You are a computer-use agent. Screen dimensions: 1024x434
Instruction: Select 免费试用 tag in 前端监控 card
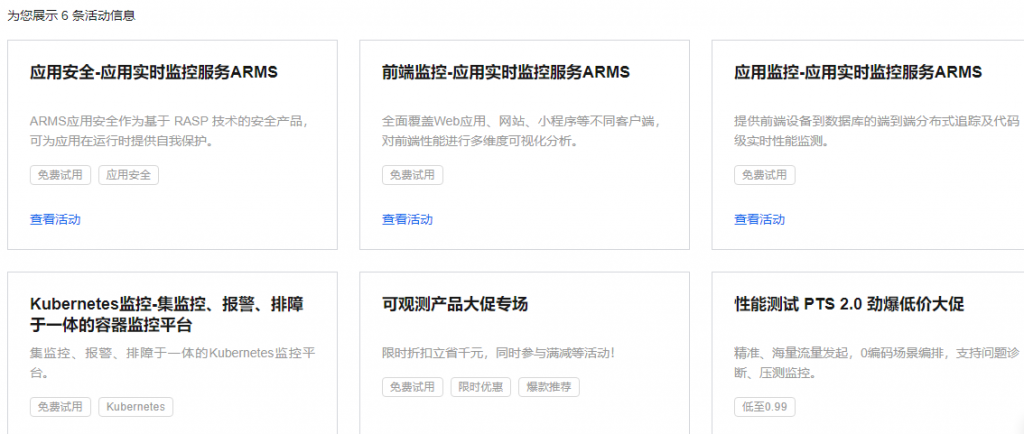tap(413, 175)
